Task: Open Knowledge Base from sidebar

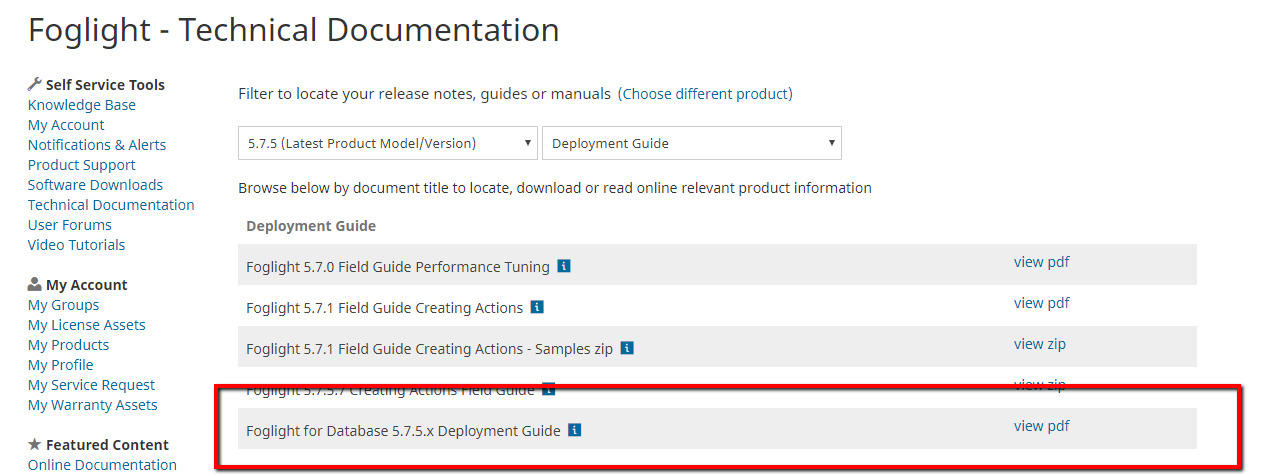Action: coord(82,105)
